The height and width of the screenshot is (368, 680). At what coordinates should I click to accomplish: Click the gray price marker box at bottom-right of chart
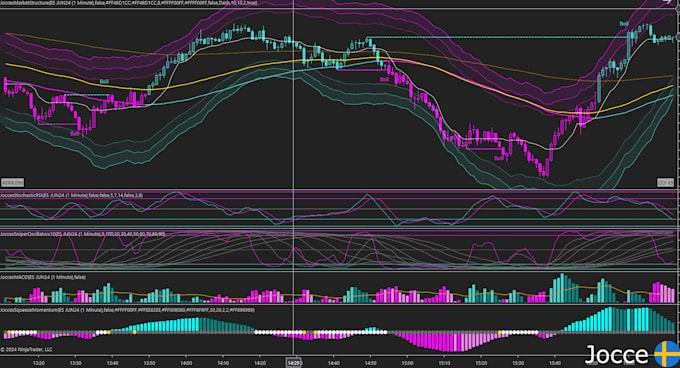666,182
